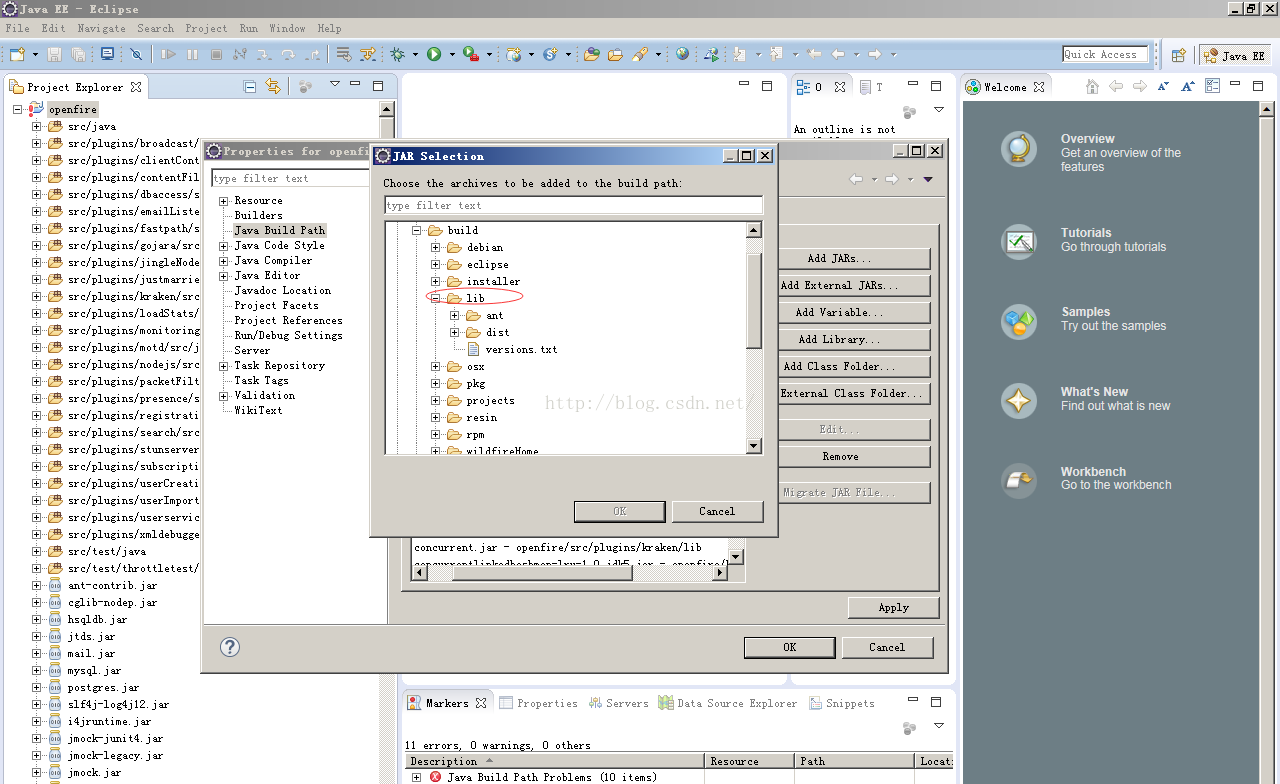Click OK in the Properties dialog

(x=789, y=647)
